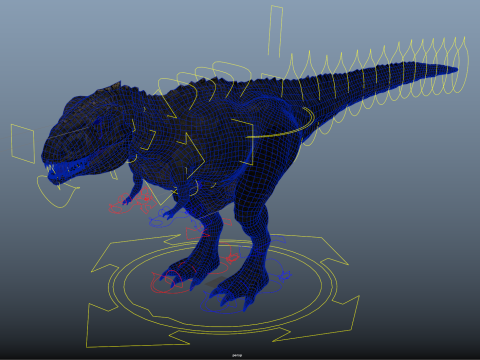The width and height of the screenshot is (480, 360).
Task: Select the yellow hip arc control around the pelvis
Action: 281,123
